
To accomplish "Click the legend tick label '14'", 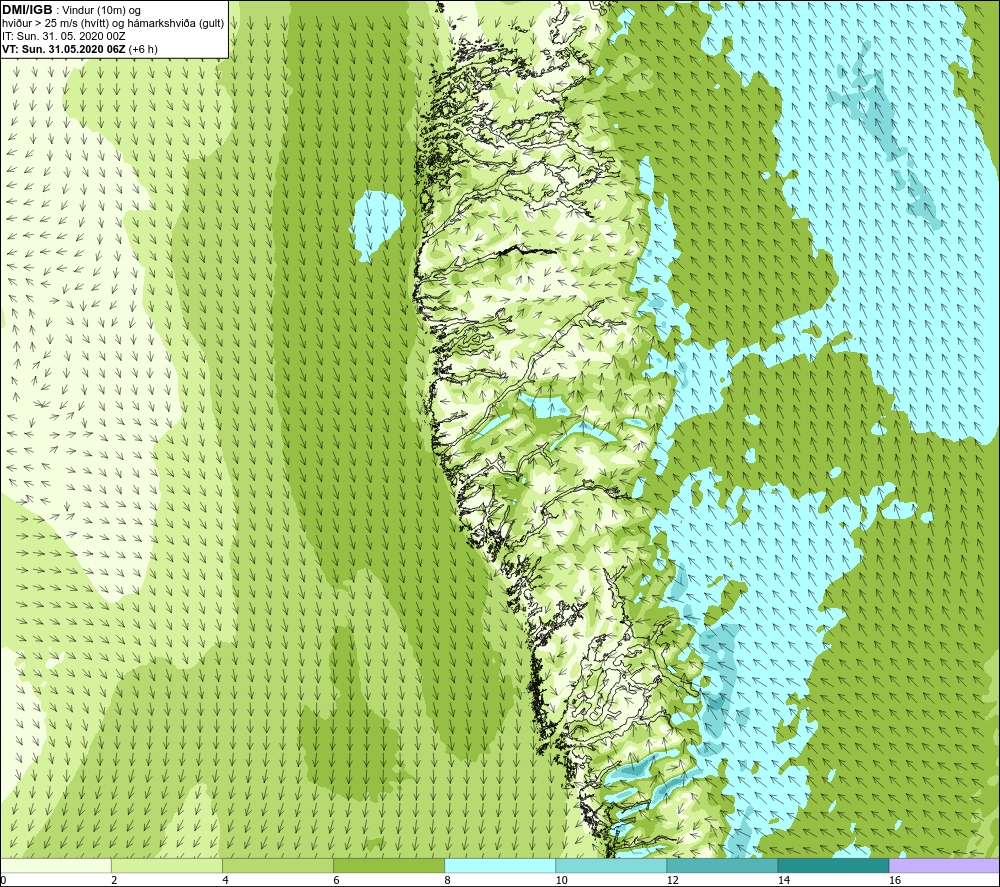I will click(783, 880).
